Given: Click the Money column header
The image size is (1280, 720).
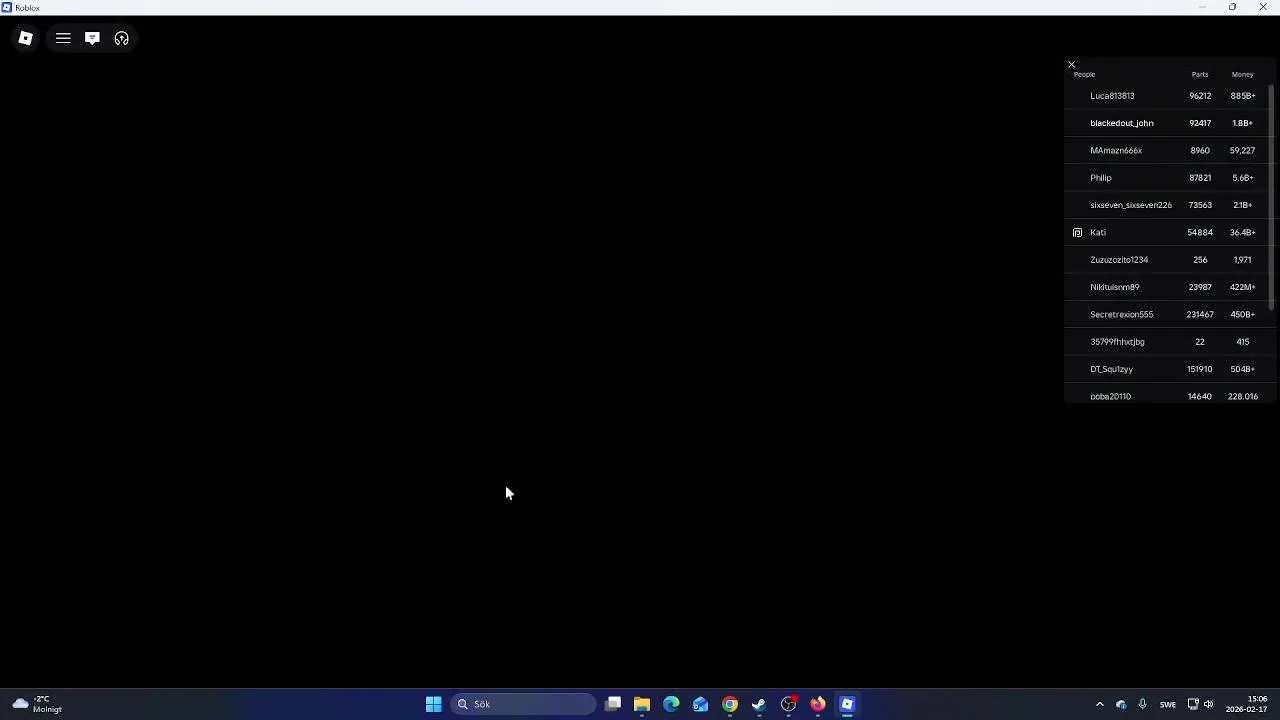Looking at the screenshot, I should [1242, 74].
